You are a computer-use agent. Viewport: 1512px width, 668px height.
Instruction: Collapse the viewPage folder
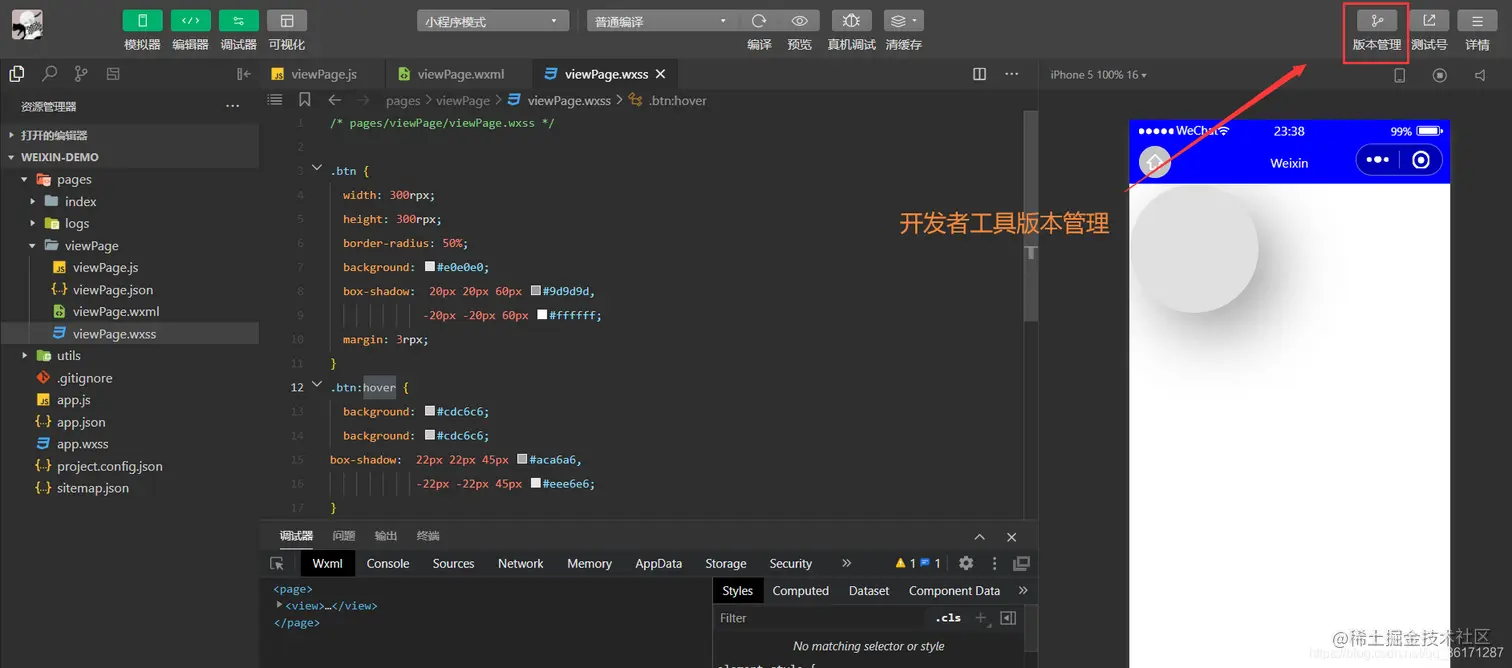(33, 246)
